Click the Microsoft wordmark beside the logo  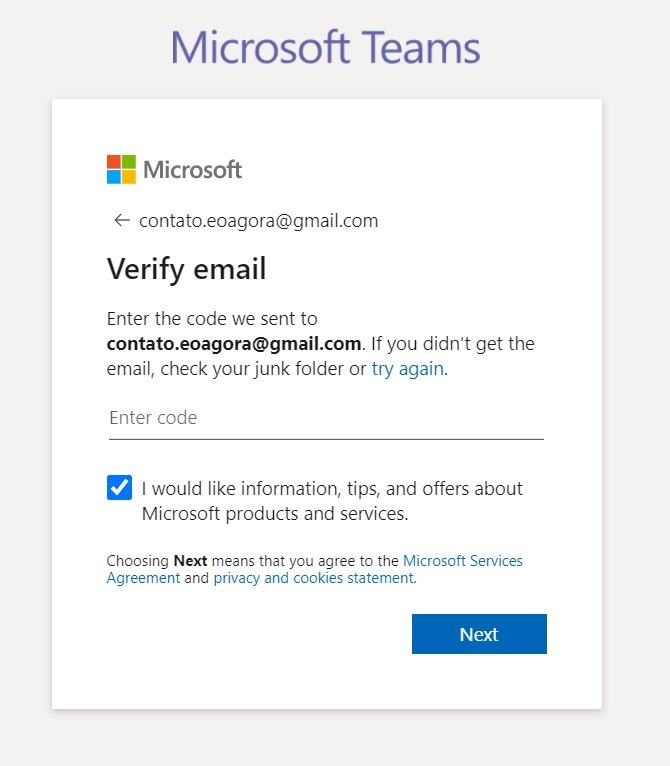pos(192,170)
